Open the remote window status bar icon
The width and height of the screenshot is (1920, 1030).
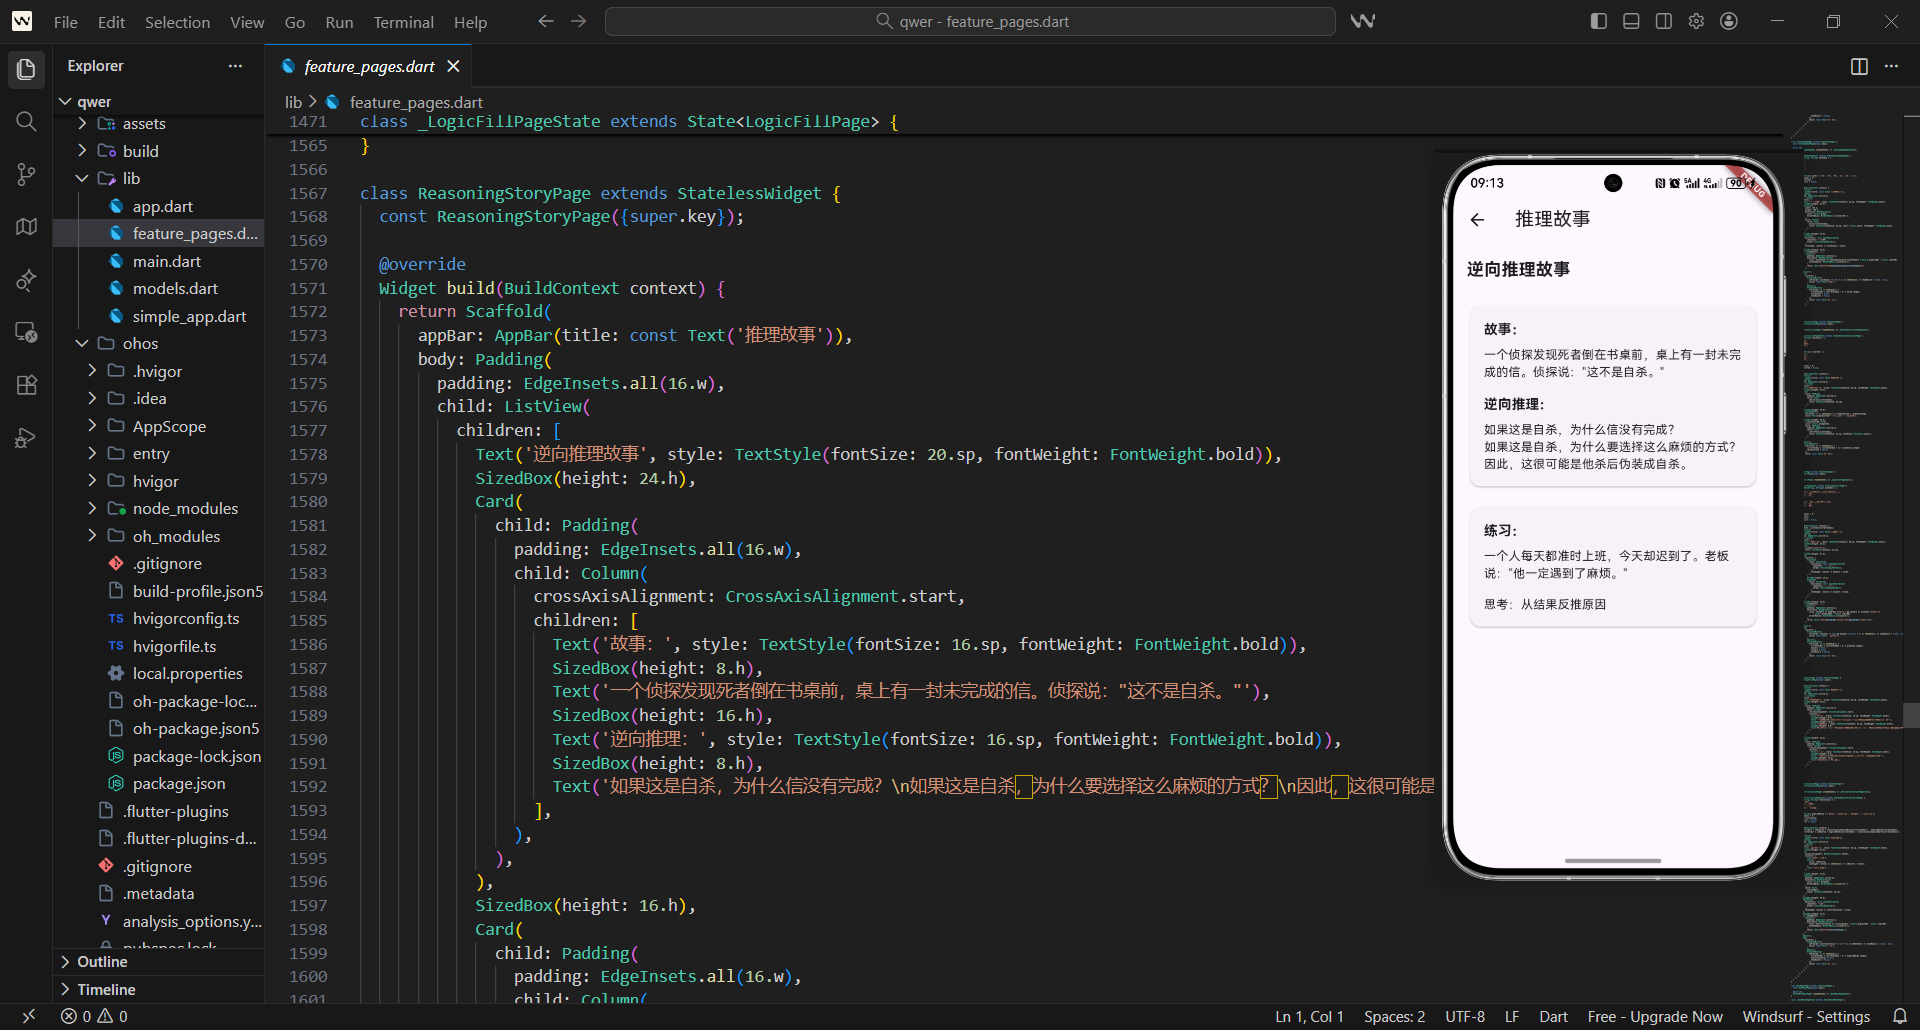[28, 1016]
